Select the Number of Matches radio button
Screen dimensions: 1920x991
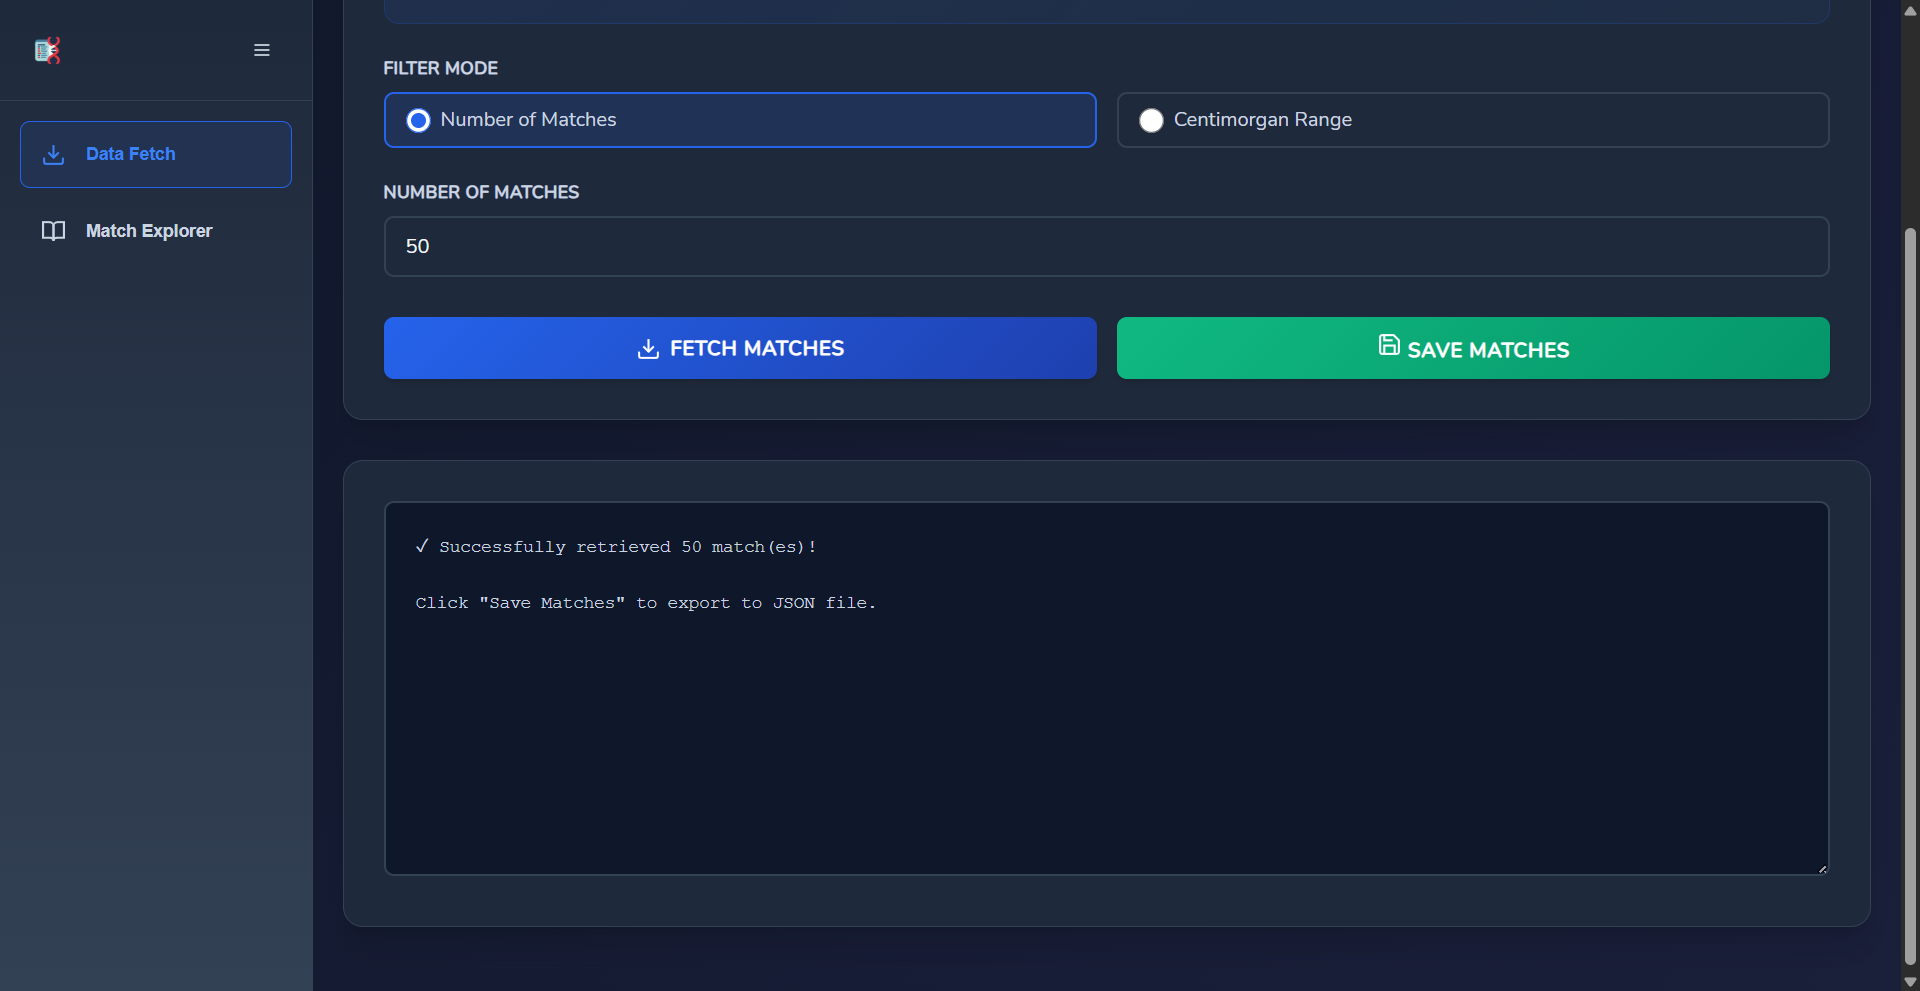[419, 121]
